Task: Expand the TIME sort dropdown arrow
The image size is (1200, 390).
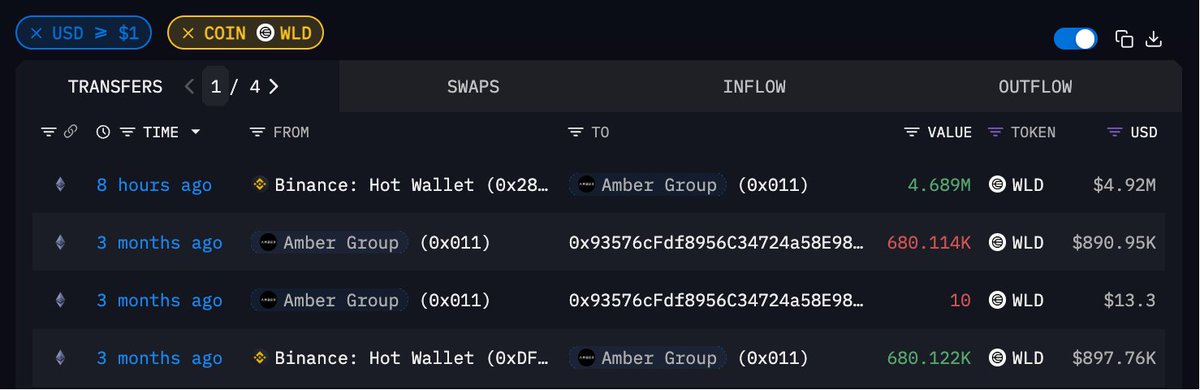Action: coord(195,132)
